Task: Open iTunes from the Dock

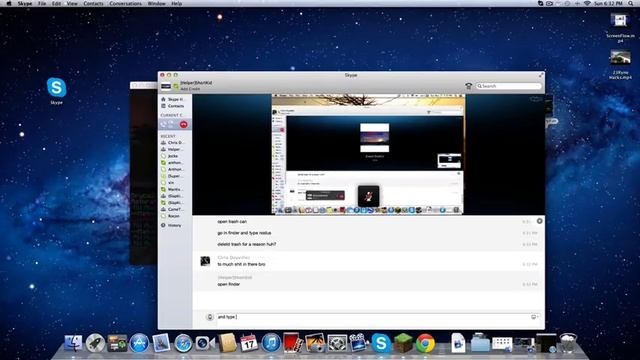Action: click(x=271, y=343)
